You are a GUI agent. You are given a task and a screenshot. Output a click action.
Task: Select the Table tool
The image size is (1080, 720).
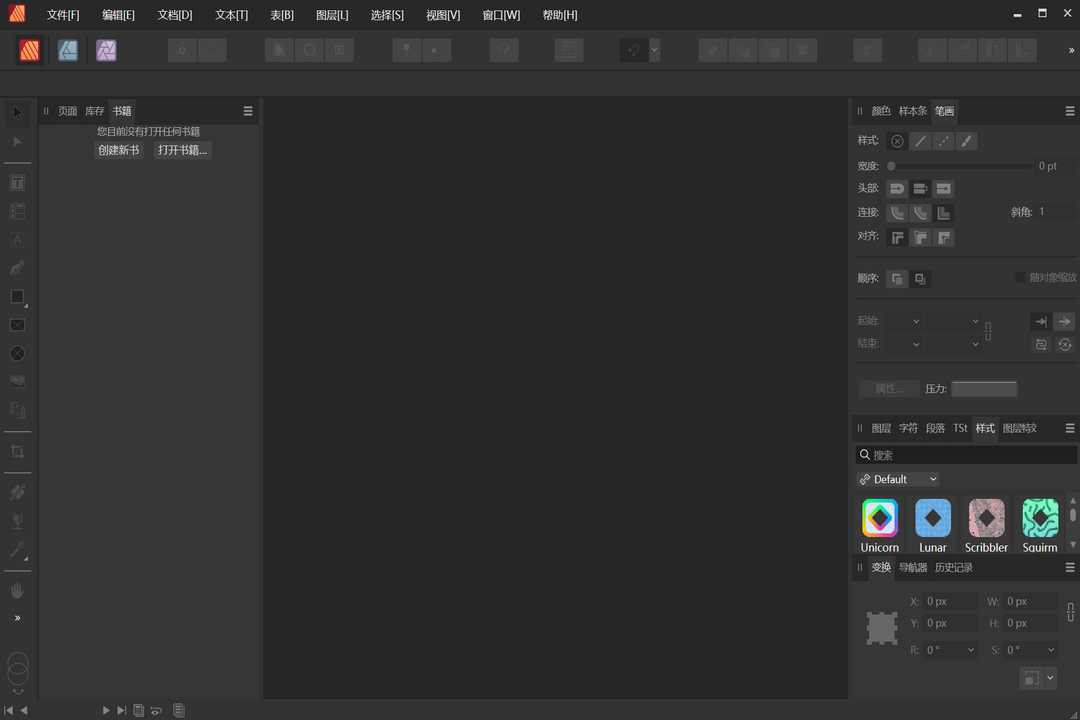click(x=17, y=211)
